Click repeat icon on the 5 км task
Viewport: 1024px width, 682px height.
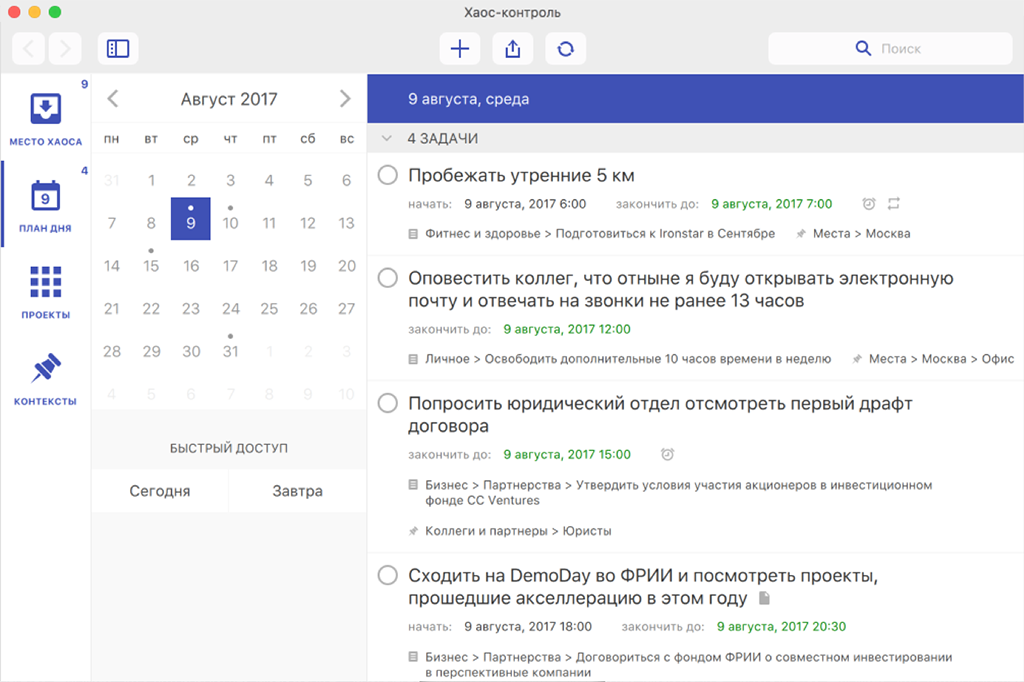pos(894,204)
